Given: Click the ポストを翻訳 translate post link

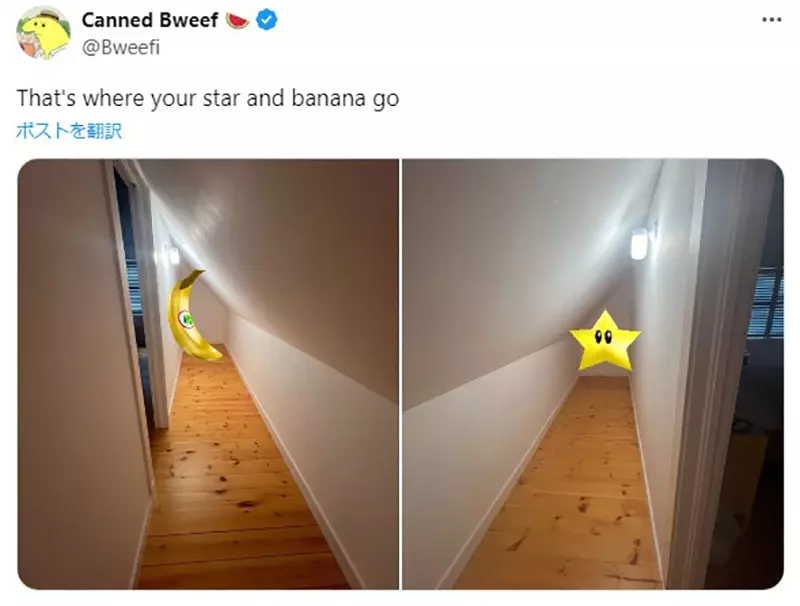Looking at the screenshot, I should pyautogui.click(x=69, y=131).
